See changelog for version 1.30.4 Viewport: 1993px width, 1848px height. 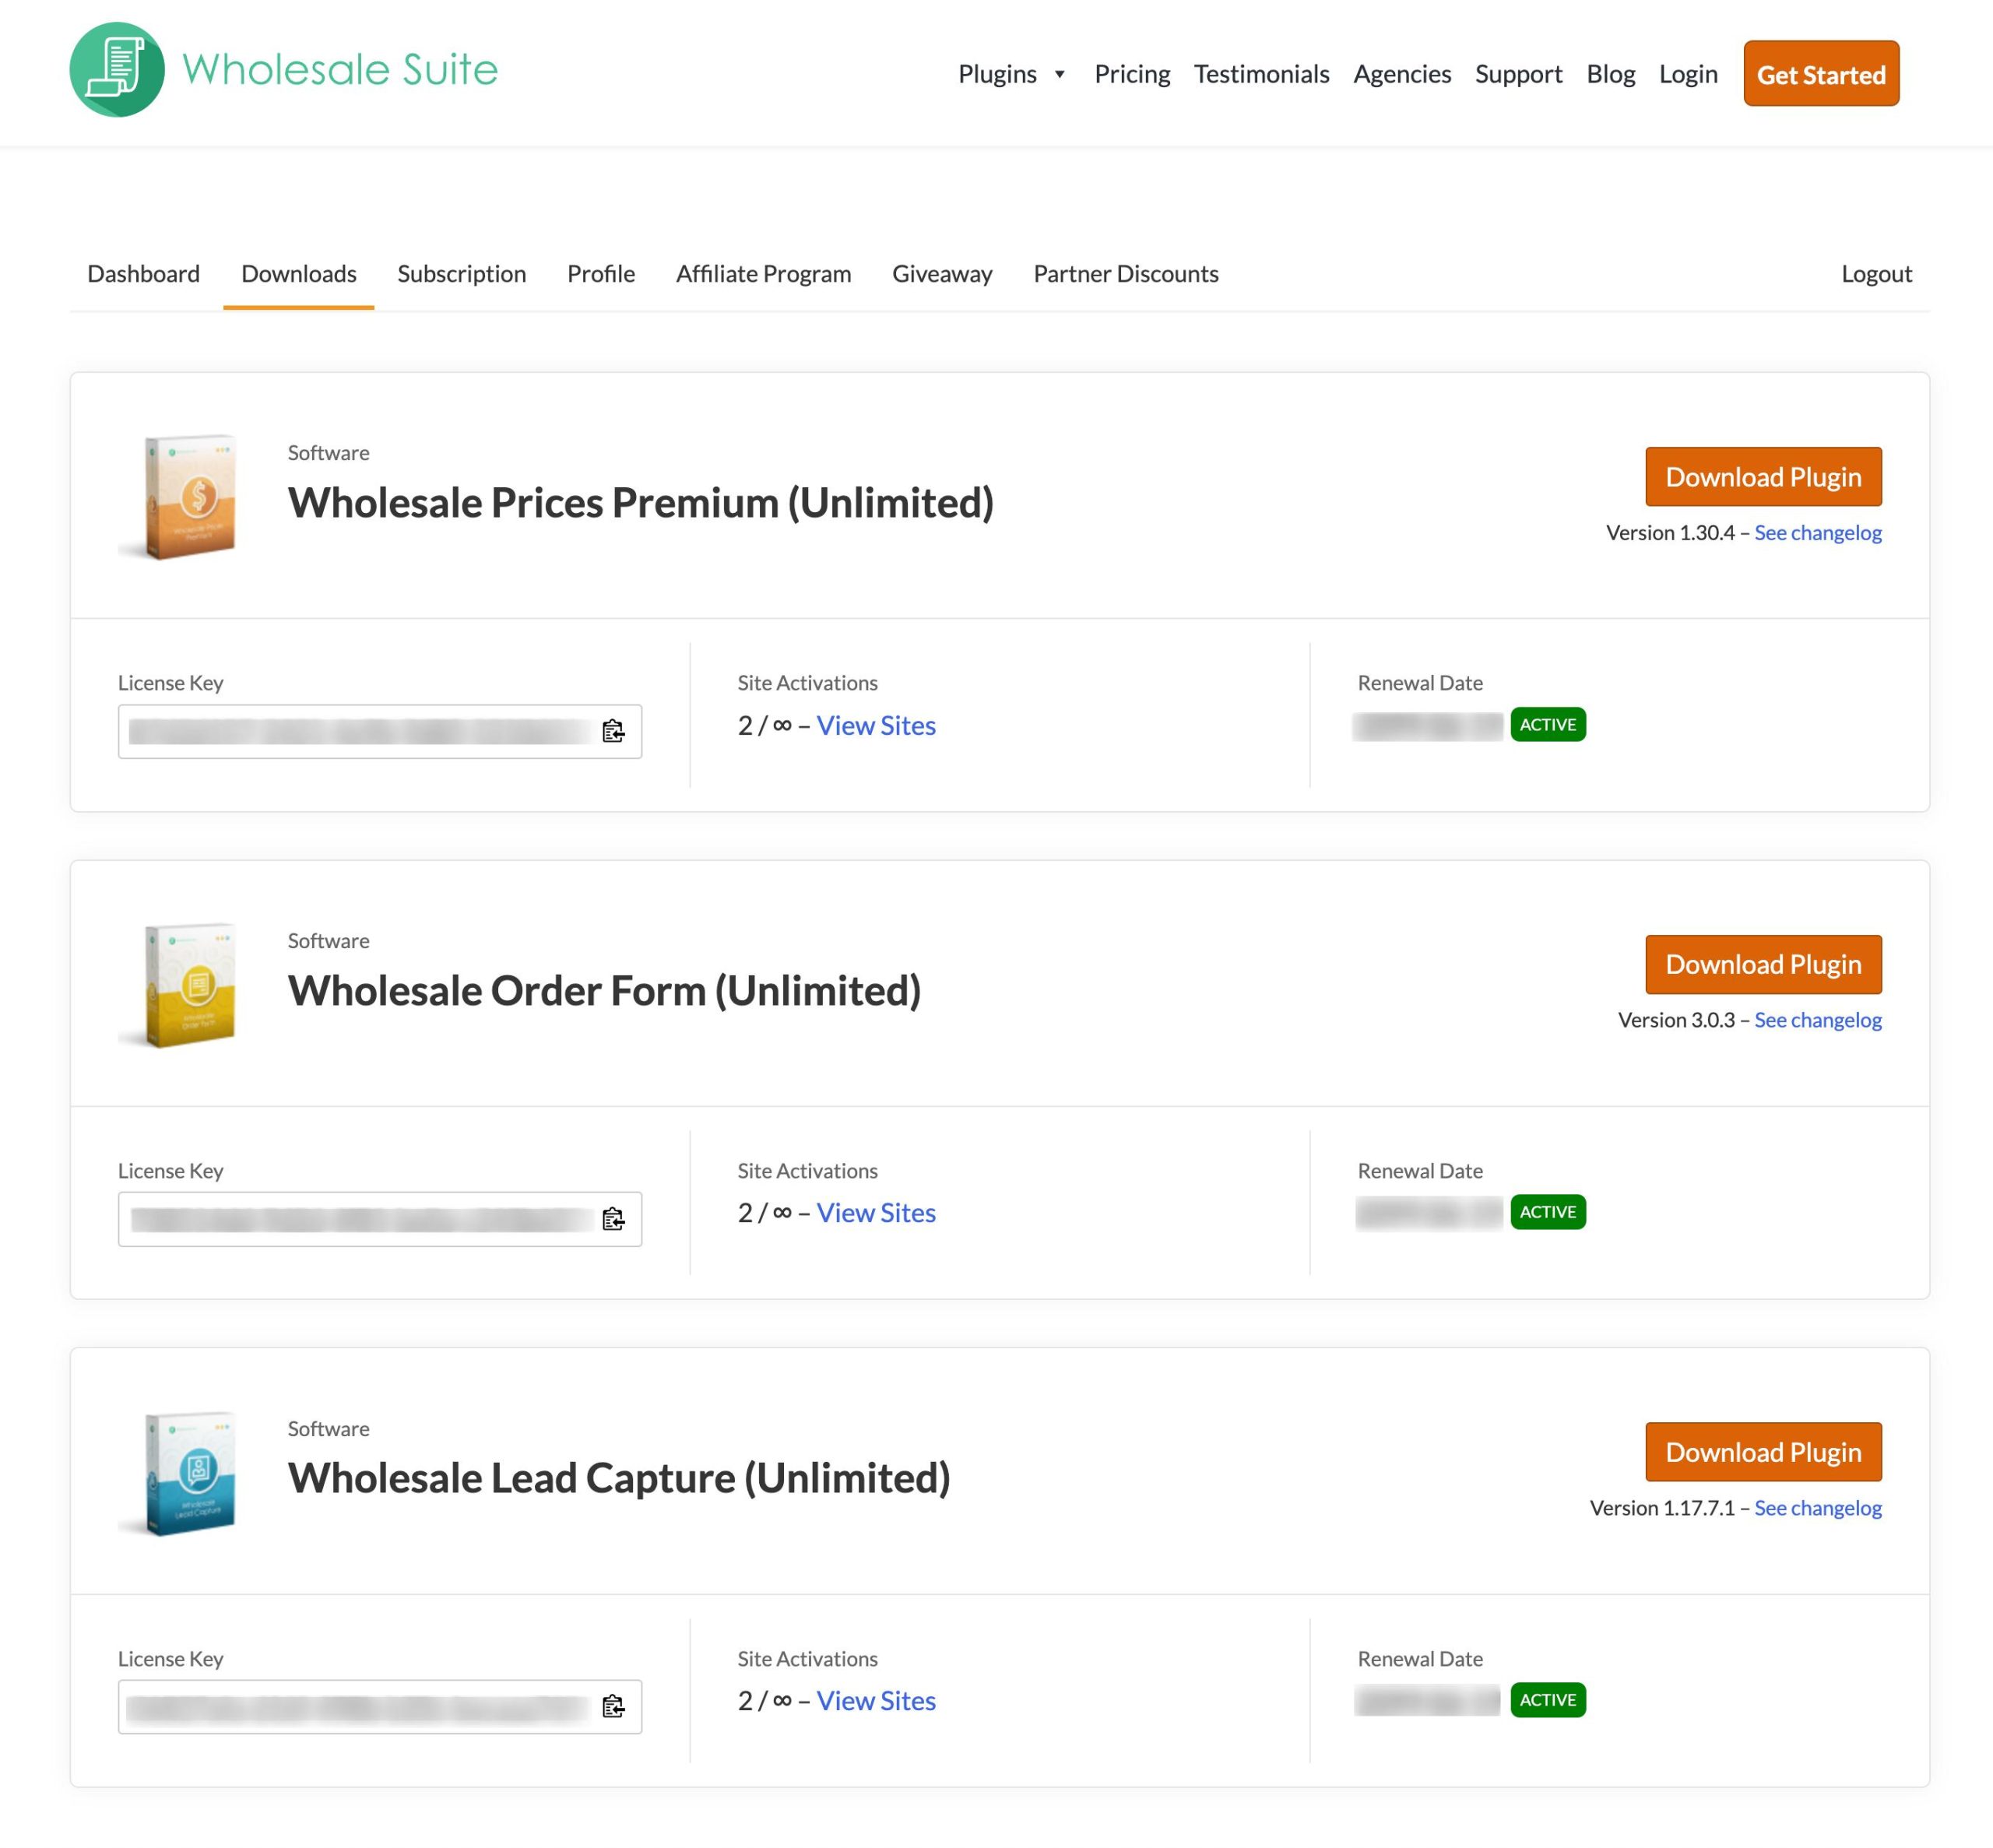[1817, 533]
